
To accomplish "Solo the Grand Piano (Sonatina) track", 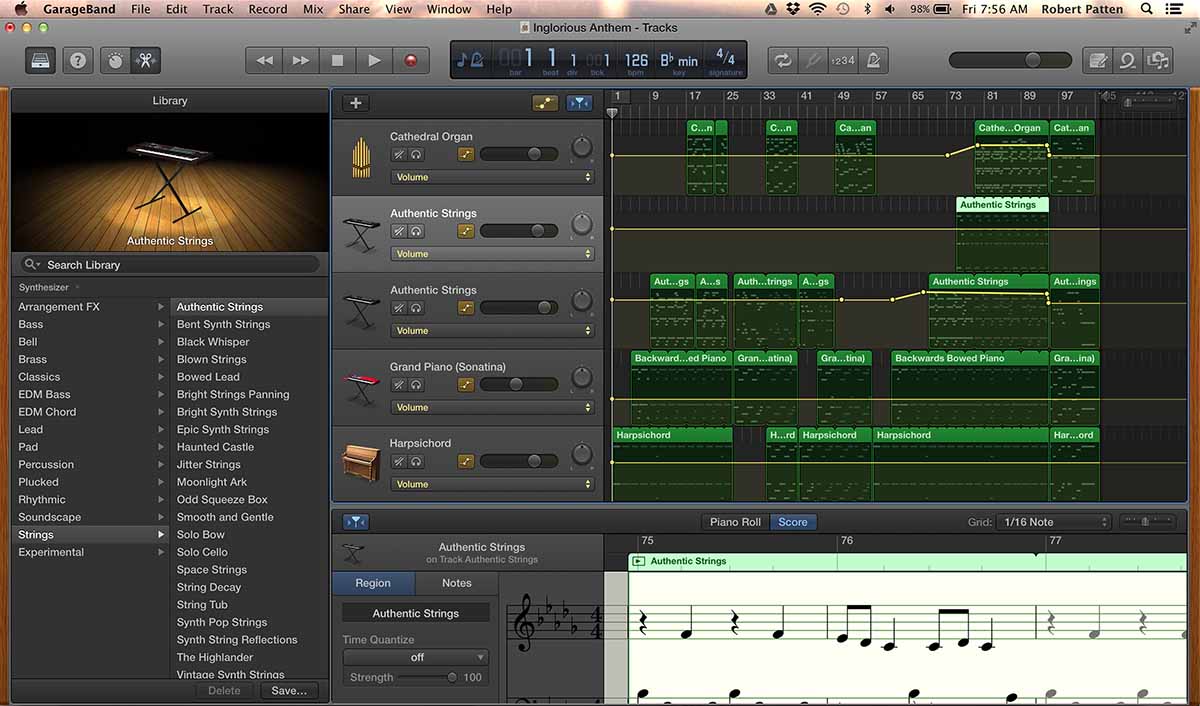I will 416,384.
